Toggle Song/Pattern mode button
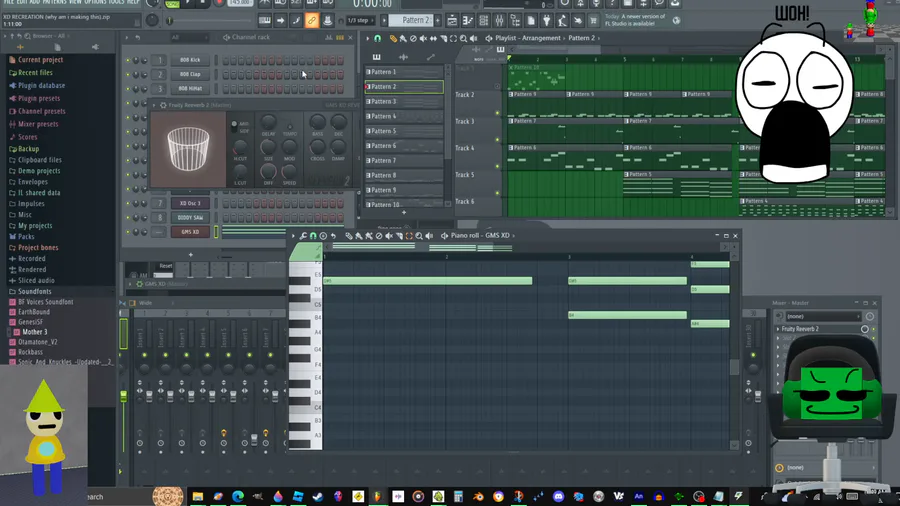Image resolution: width=900 pixels, height=506 pixels. 172,3
